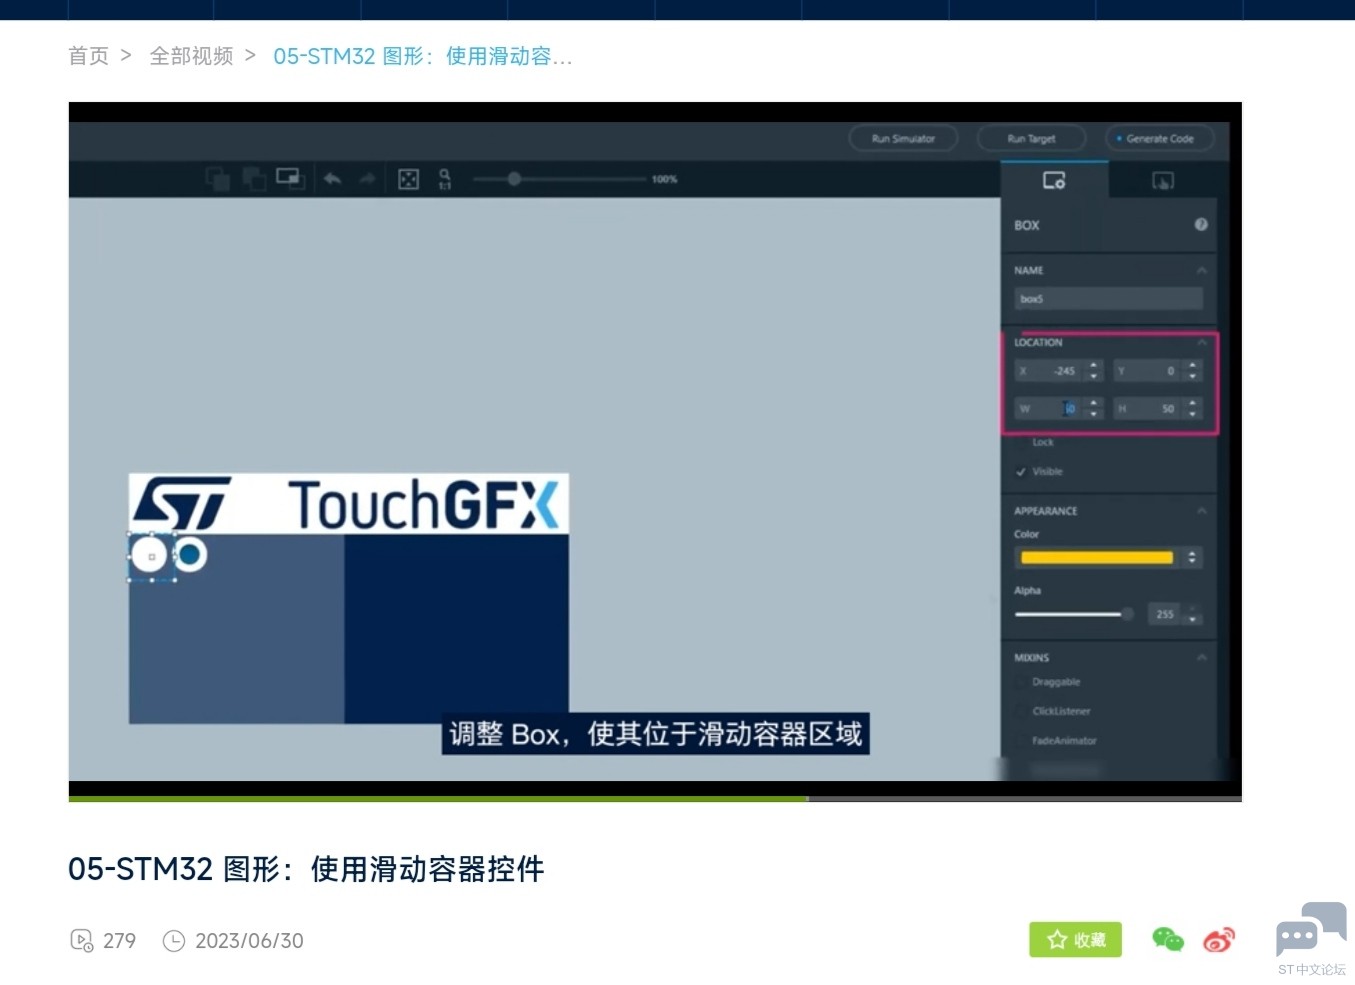The height and width of the screenshot is (985, 1355).
Task: Open the Color dropdown arrows
Action: 1191,557
